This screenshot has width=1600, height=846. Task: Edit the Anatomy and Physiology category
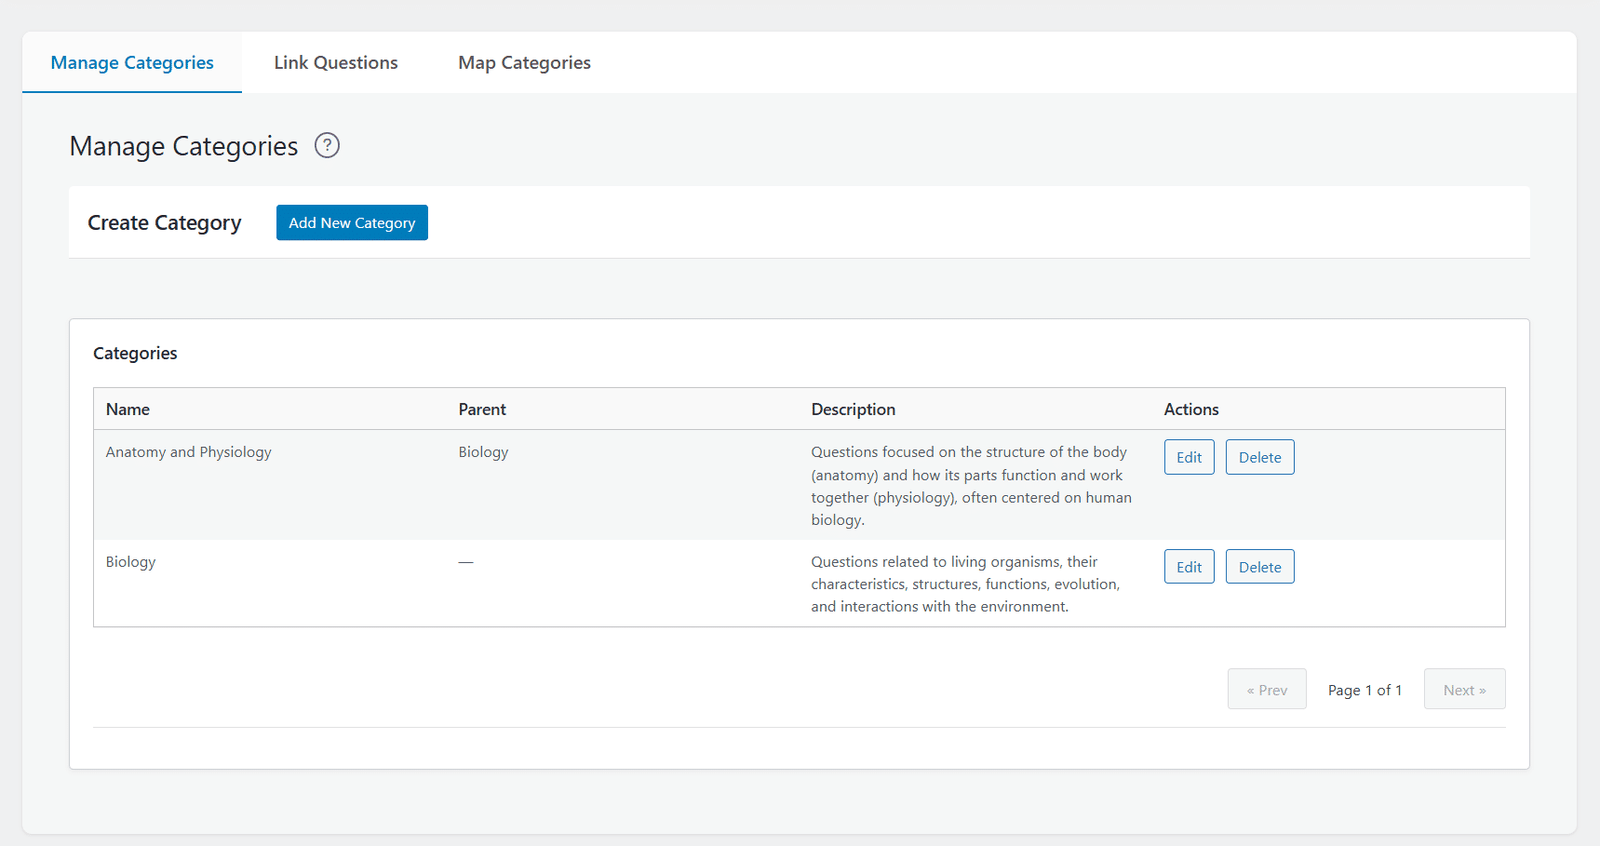point(1189,457)
